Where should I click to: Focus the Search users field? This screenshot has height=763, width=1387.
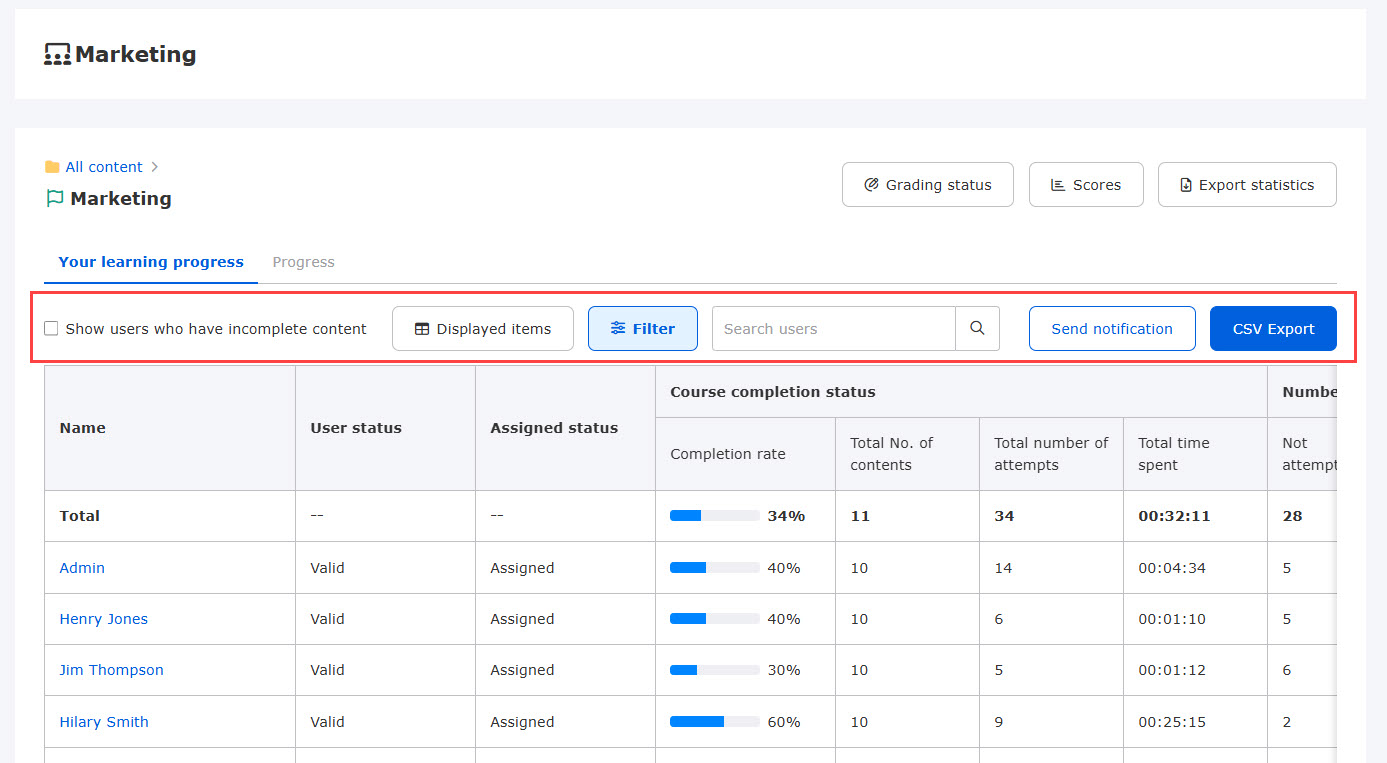pyautogui.click(x=834, y=328)
